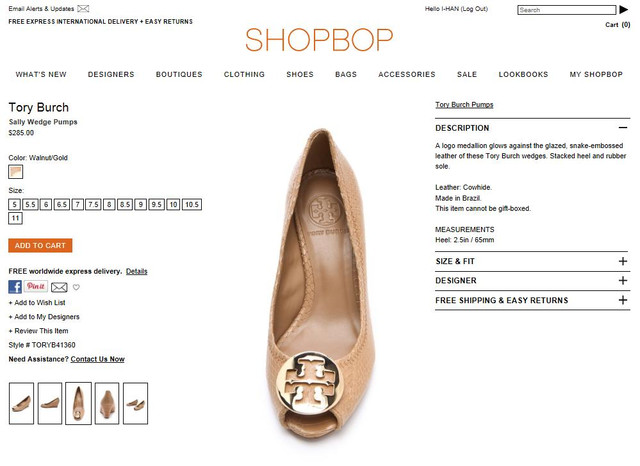Collapse the Description section
The width and height of the screenshot is (640, 466).
[x=622, y=128]
